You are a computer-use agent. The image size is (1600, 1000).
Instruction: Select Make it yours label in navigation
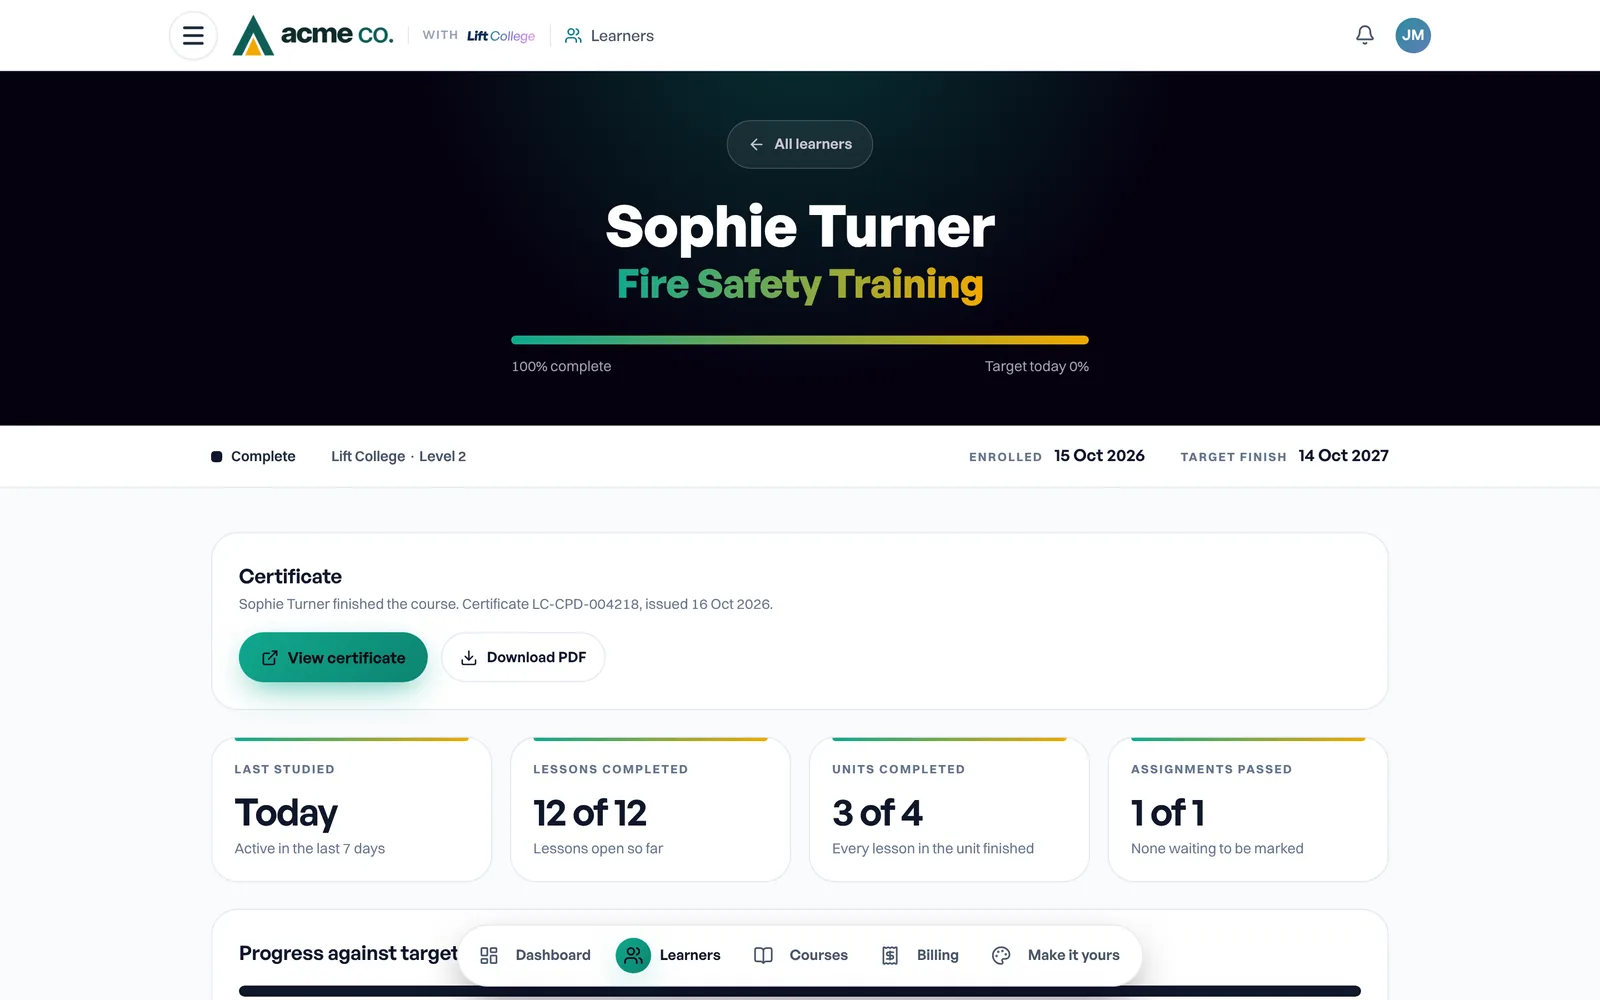point(1074,956)
